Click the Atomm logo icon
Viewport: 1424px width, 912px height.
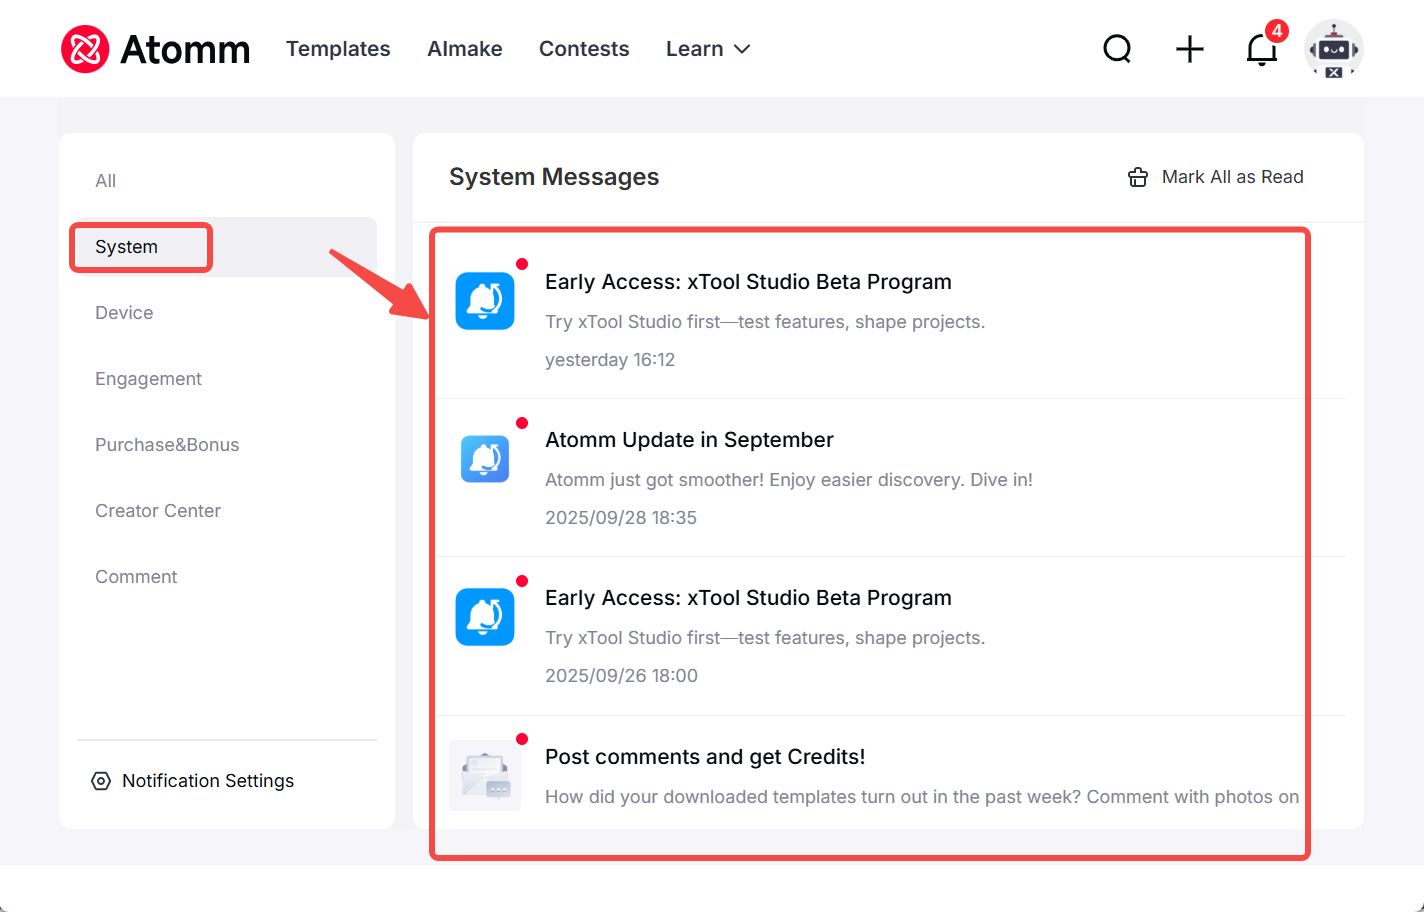point(85,49)
